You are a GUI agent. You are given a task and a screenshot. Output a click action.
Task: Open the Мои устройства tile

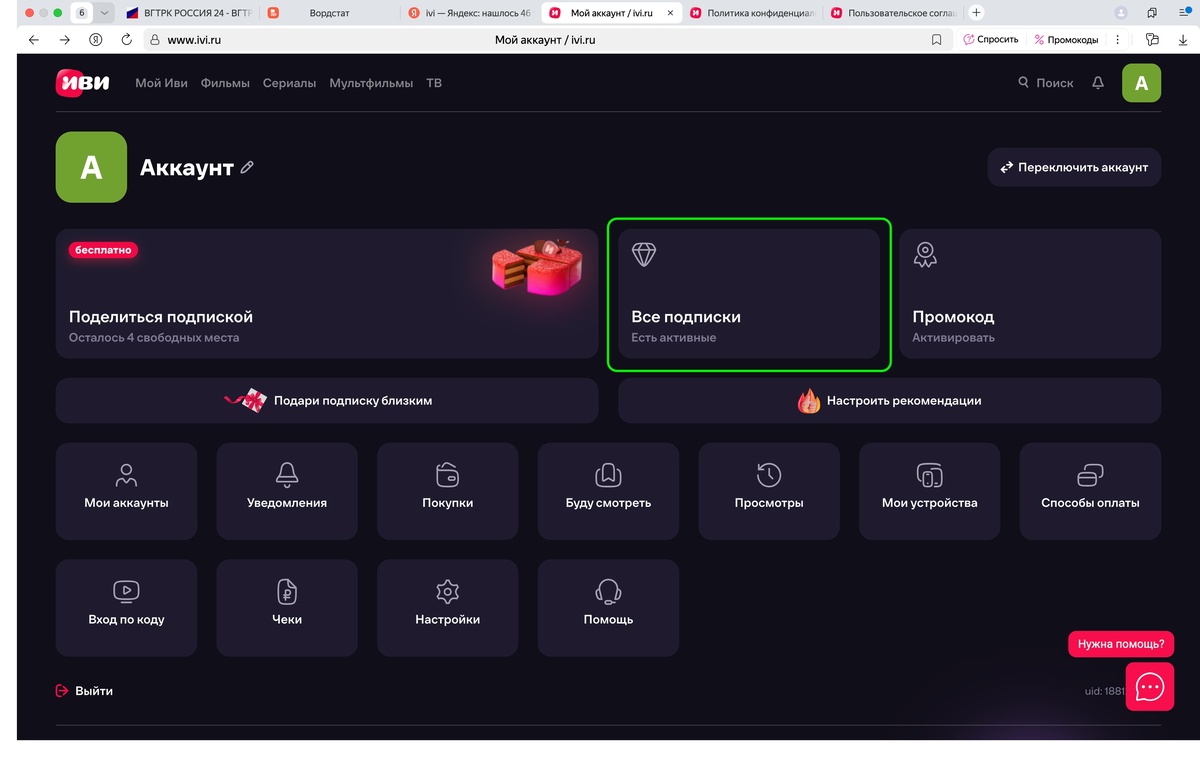coord(930,491)
